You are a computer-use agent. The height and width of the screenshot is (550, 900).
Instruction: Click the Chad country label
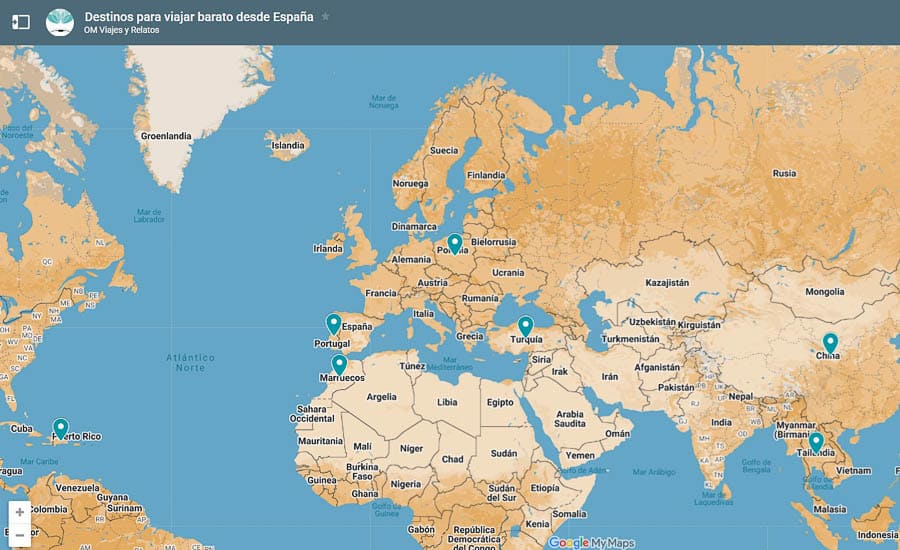452,459
